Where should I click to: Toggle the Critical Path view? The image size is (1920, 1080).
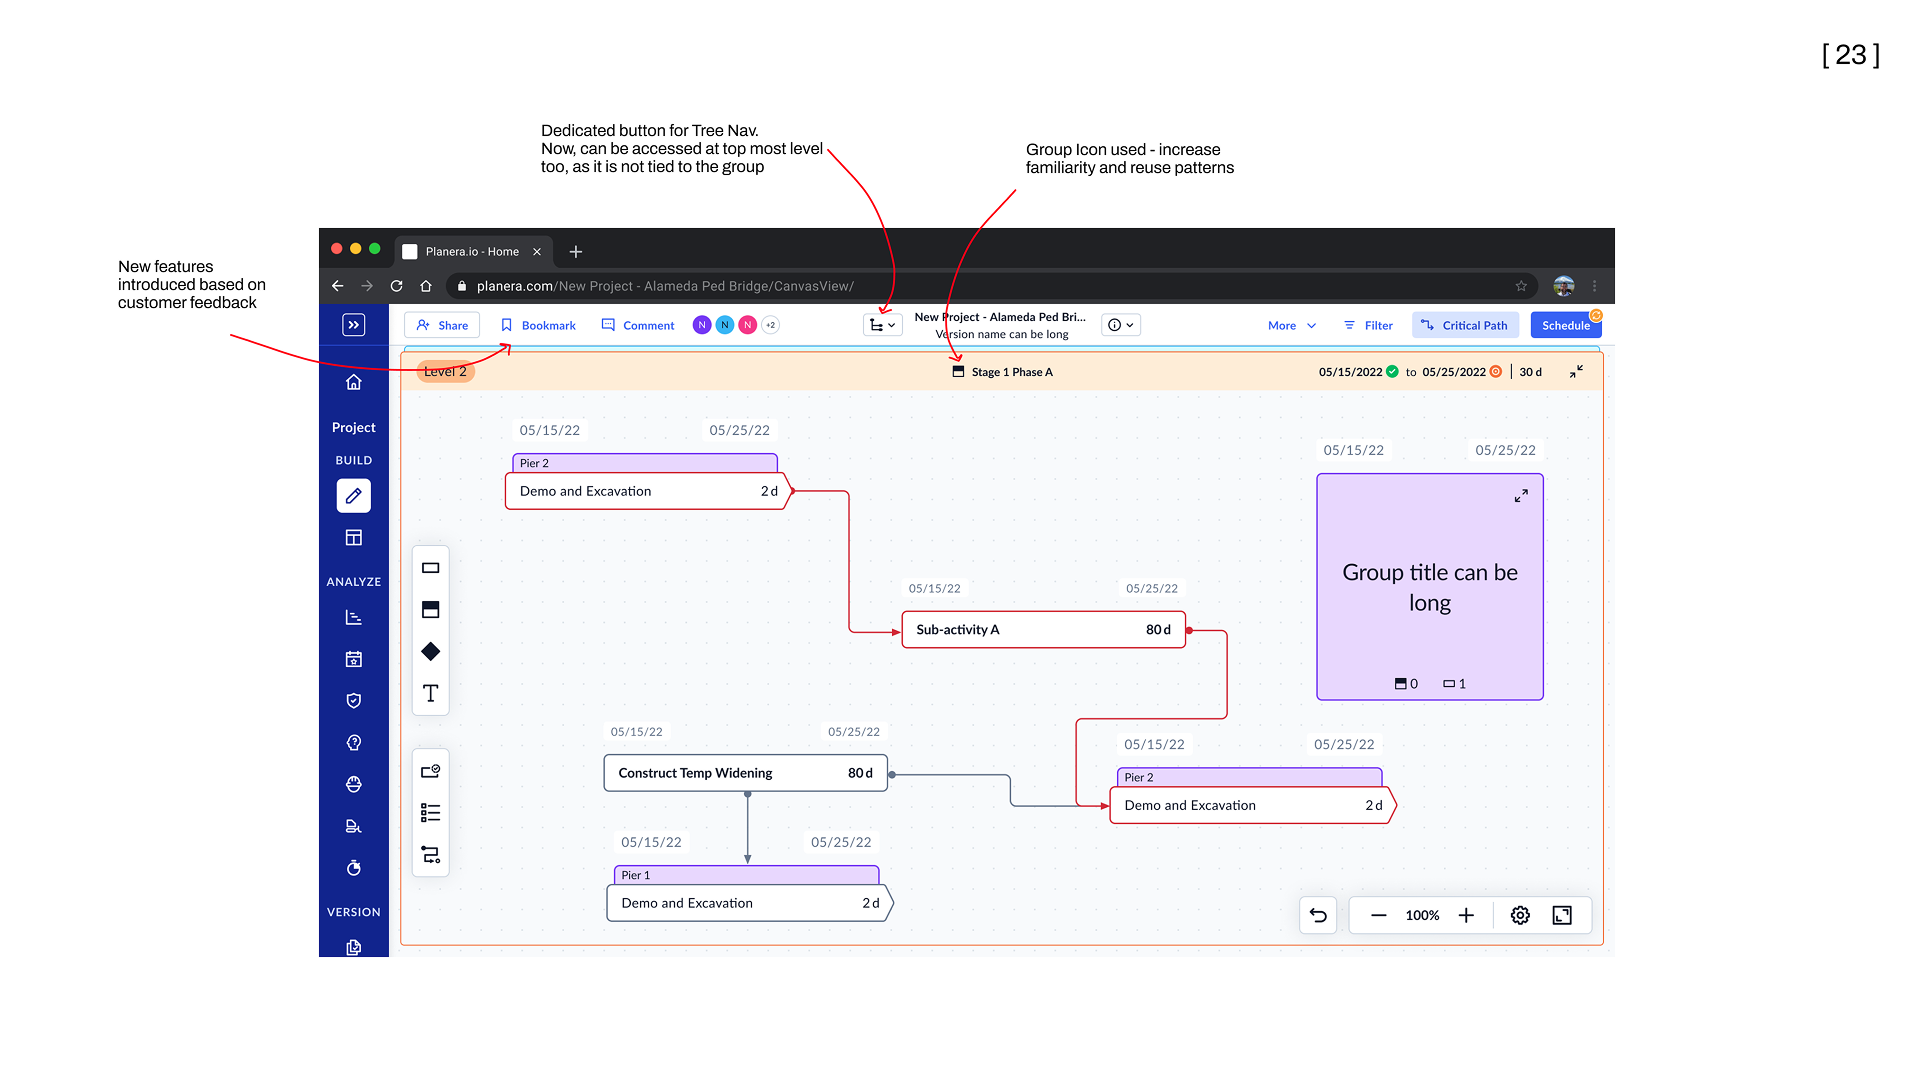tap(1465, 326)
